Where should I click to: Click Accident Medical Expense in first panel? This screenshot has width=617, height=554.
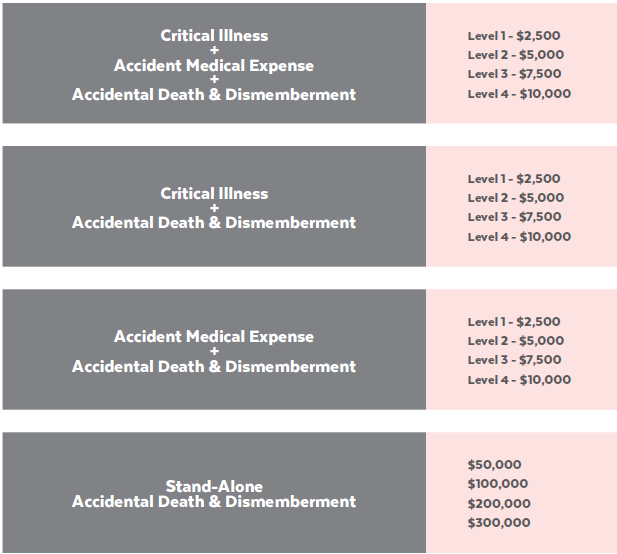[x=214, y=65]
